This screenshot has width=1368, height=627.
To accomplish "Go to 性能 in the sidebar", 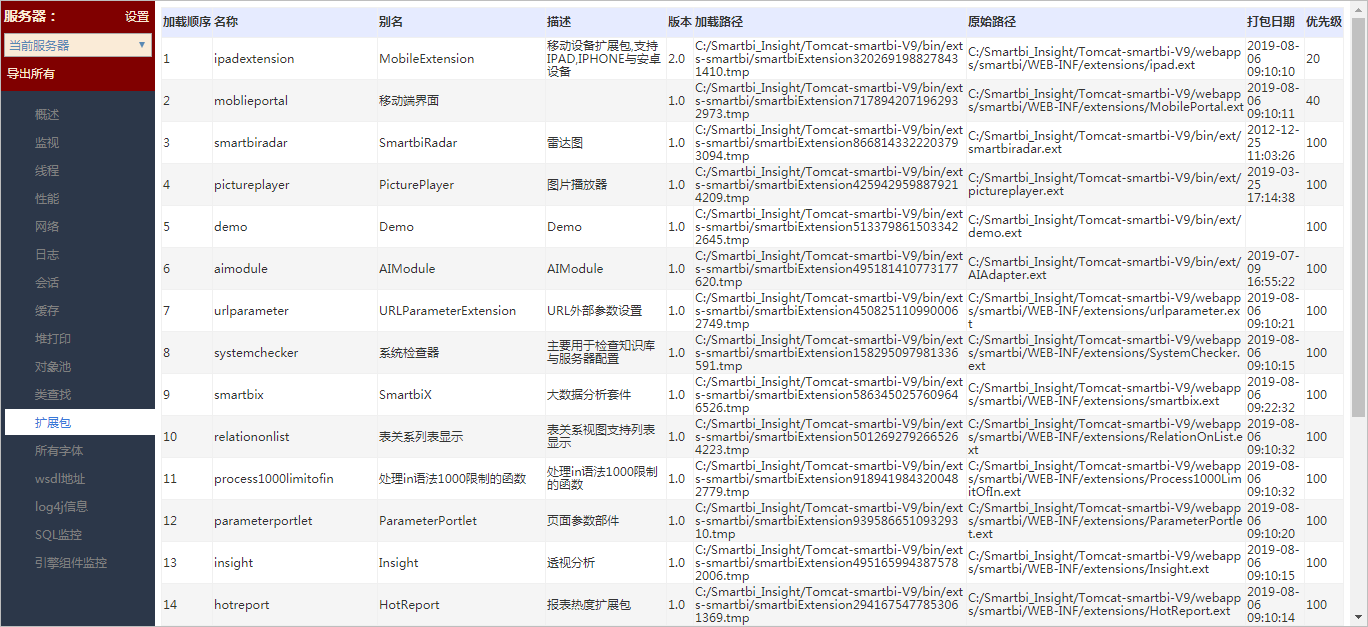I will point(47,199).
